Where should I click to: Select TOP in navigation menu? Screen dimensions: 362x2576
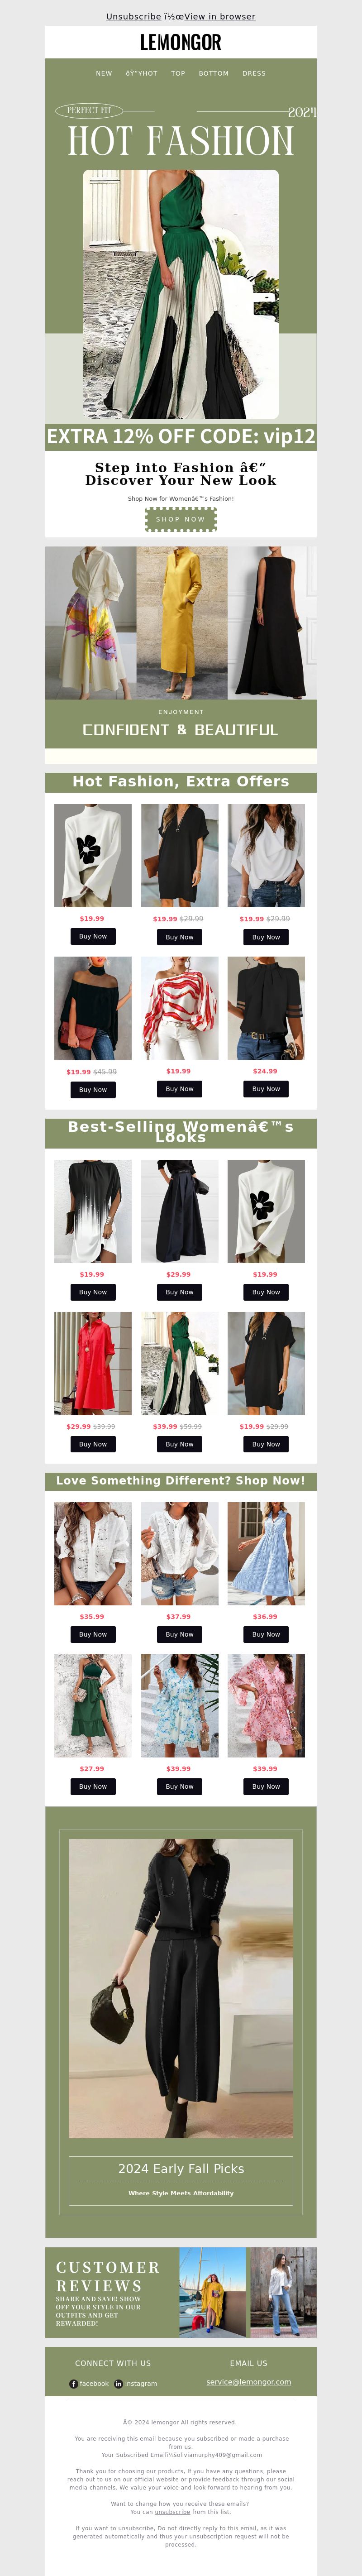pos(178,73)
